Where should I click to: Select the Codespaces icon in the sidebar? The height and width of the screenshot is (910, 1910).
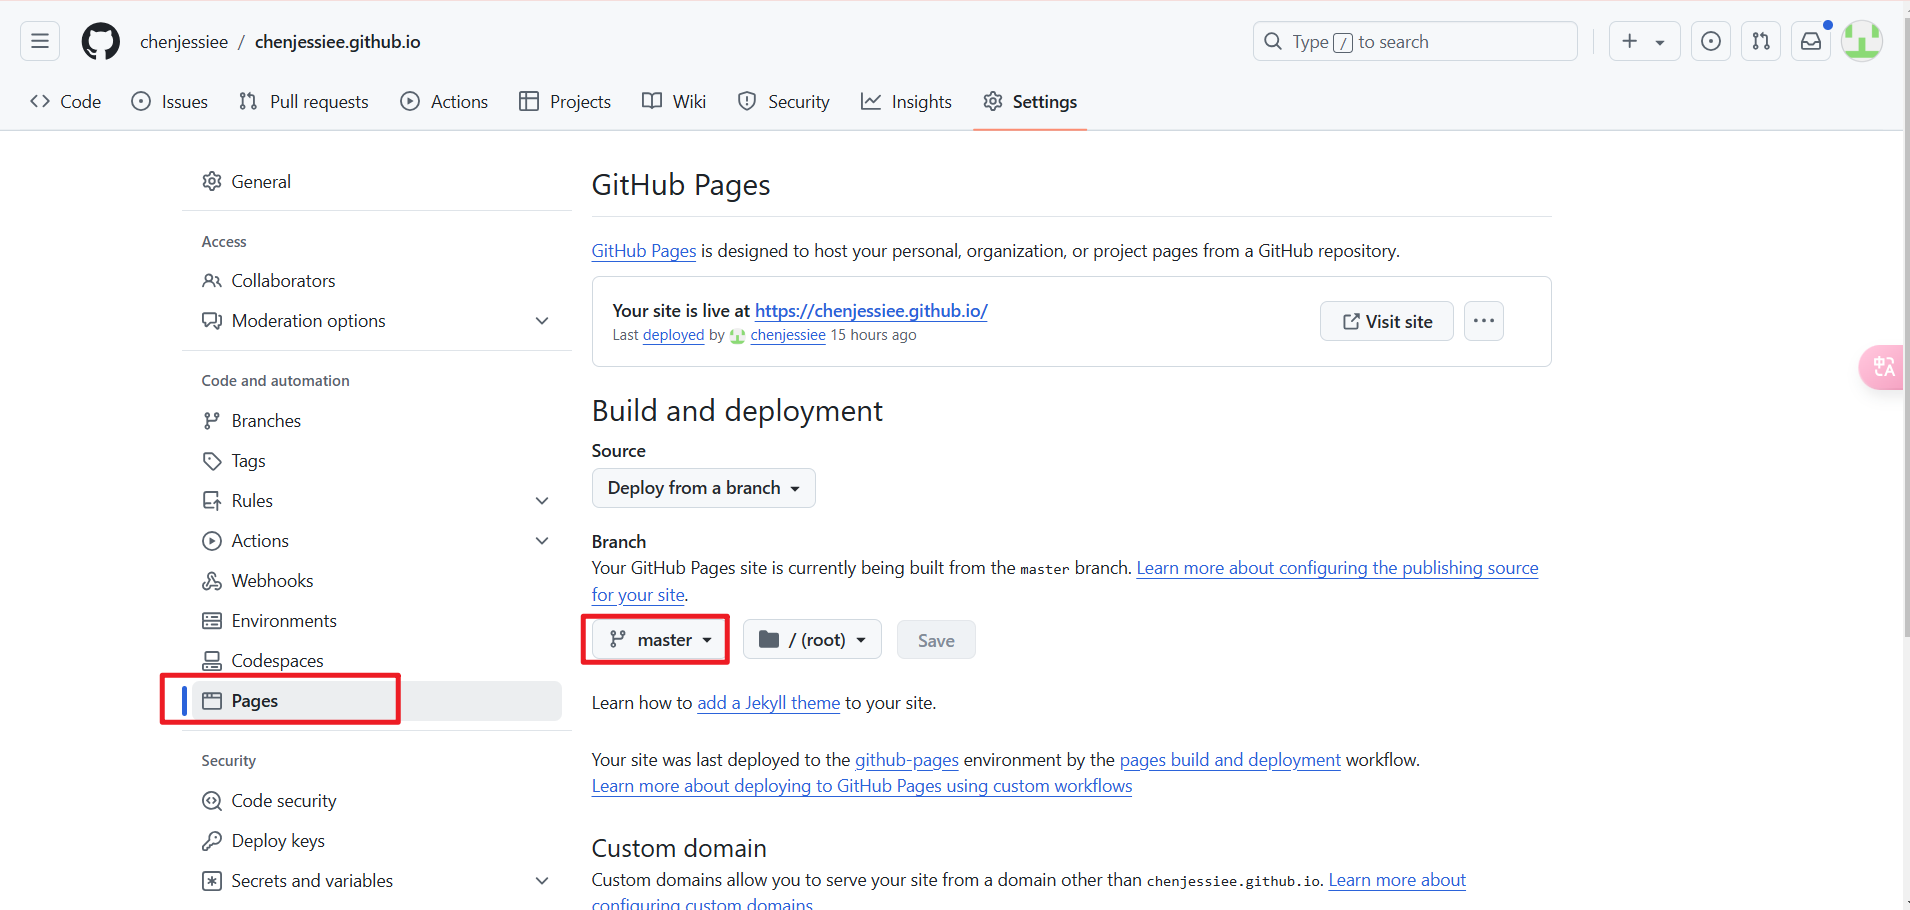click(x=211, y=660)
